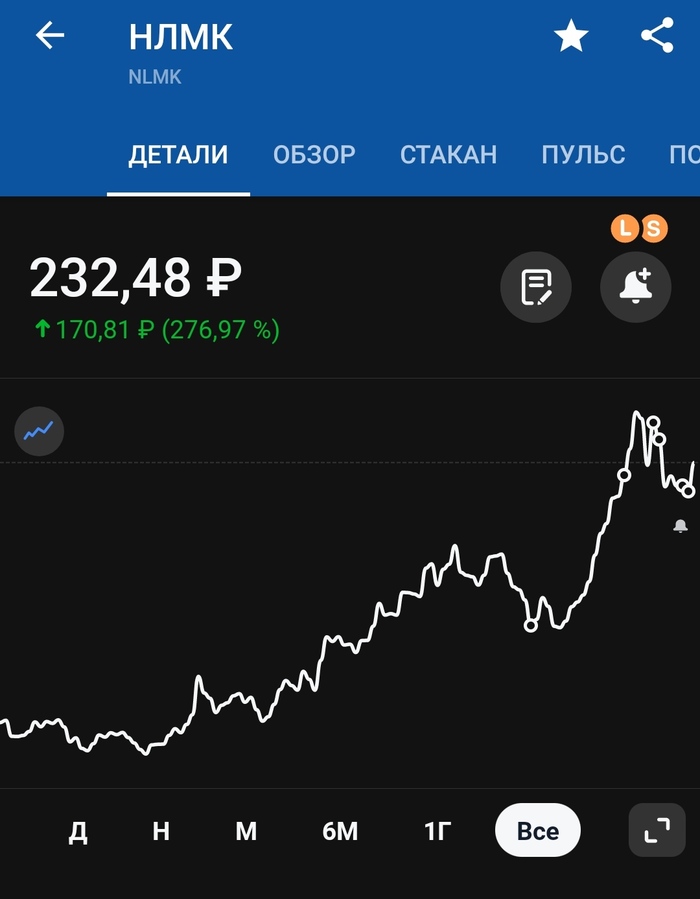Switch to the ОБЗОР tab
The height and width of the screenshot is (899, 700).
tap(314, 155)
